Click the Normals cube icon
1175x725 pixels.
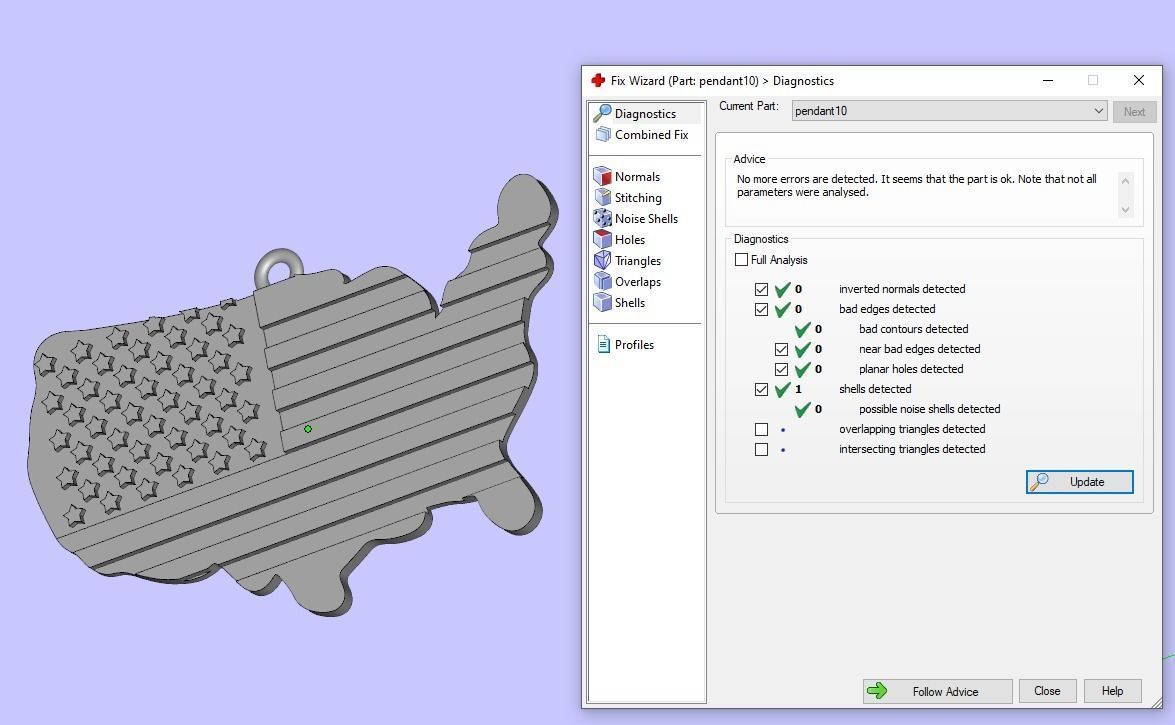602,176
